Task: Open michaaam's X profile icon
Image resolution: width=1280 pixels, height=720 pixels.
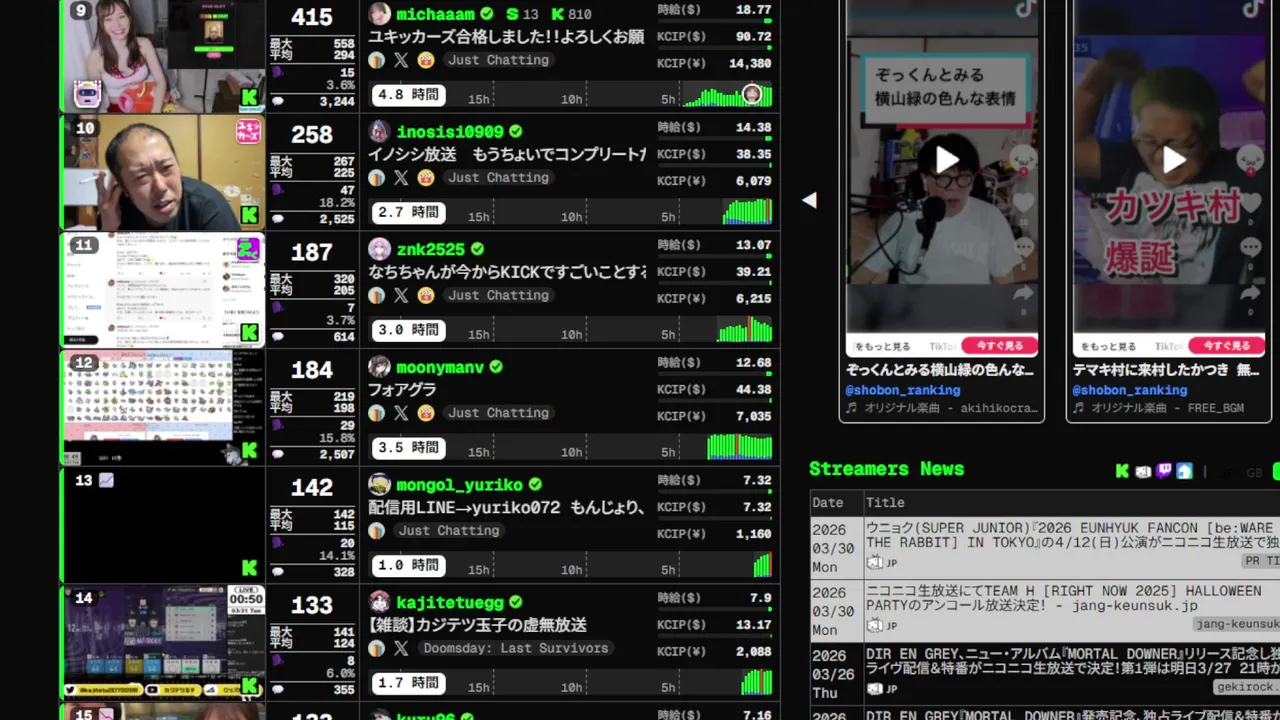Action: coord(401,60)
